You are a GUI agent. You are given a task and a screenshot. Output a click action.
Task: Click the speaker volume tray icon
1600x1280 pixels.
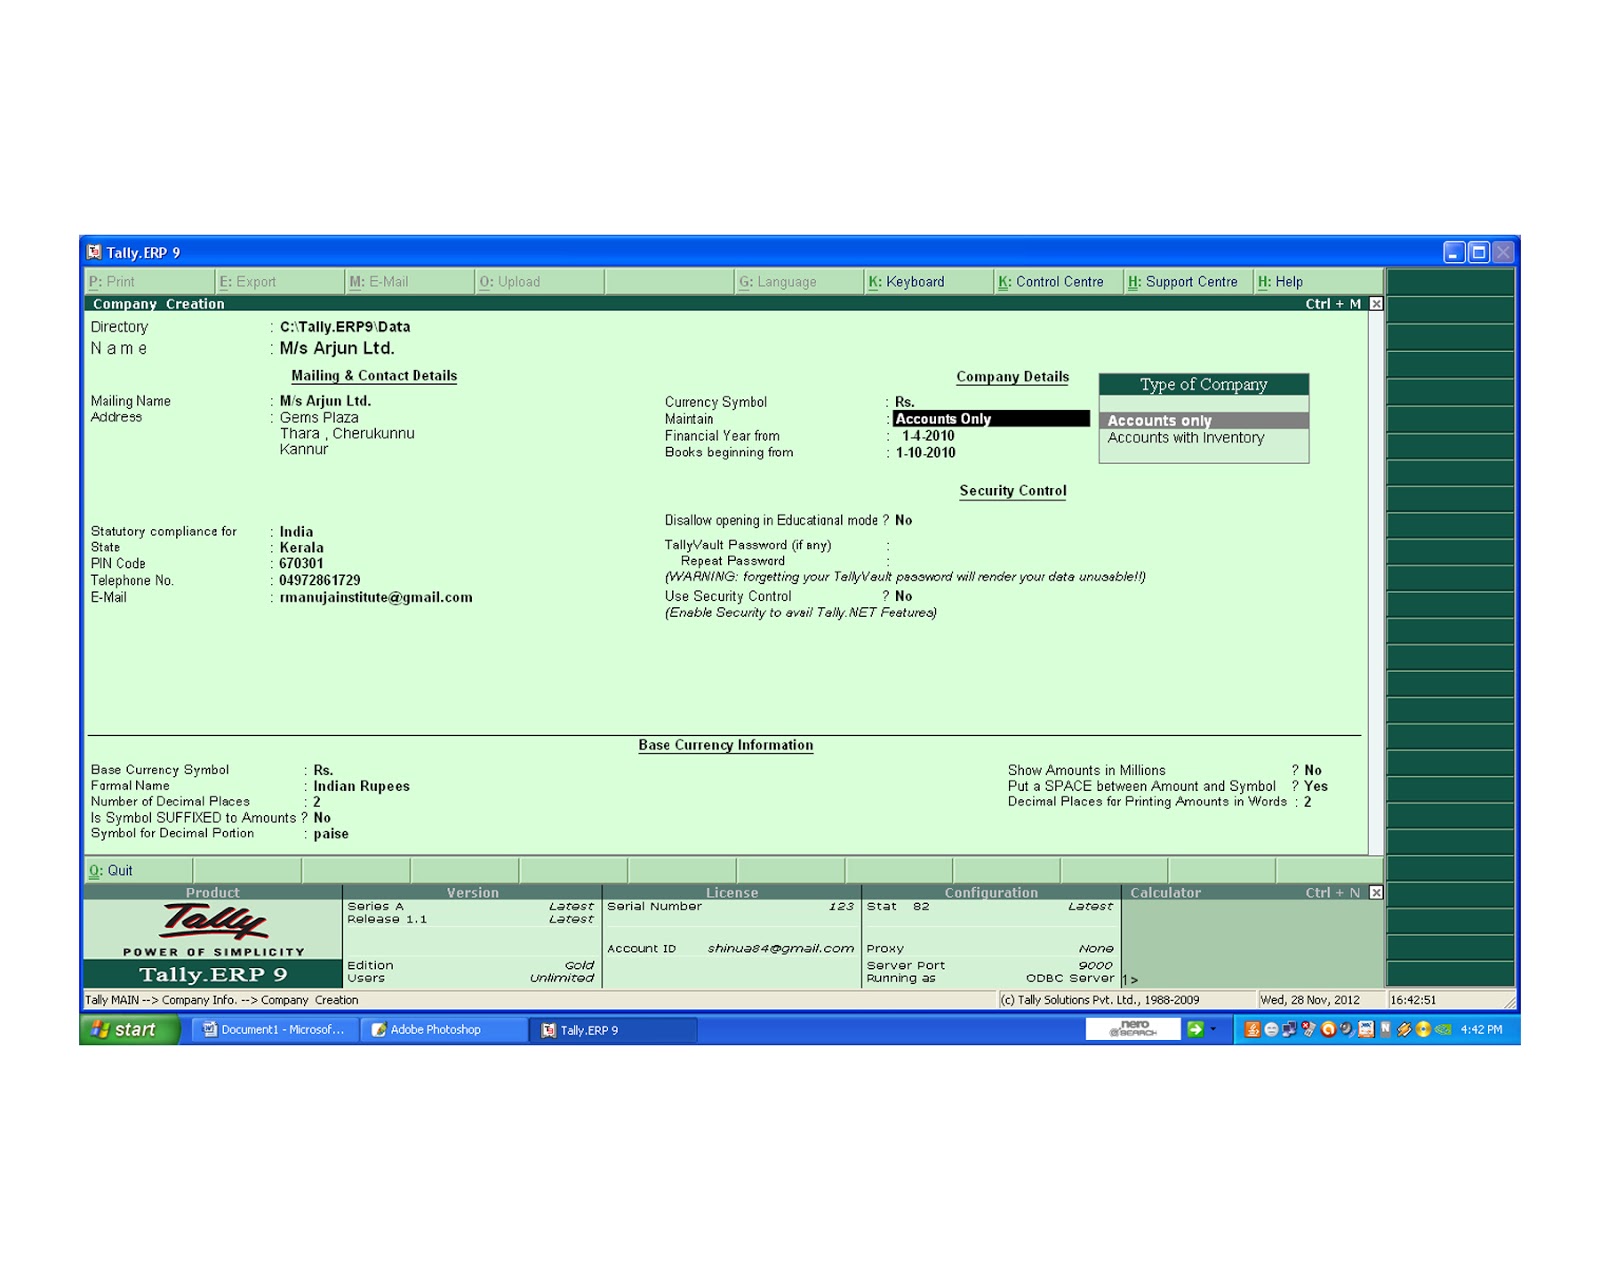1347,1029
